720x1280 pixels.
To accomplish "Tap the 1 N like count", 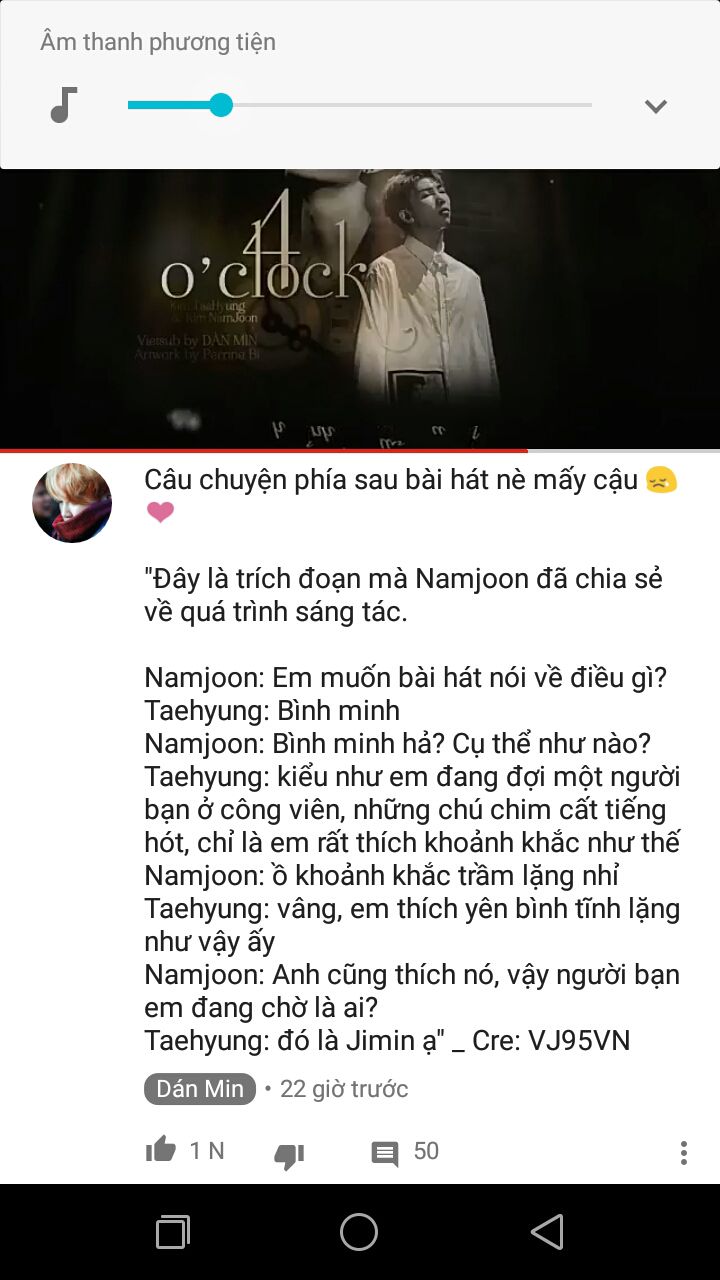I will (x=207, y=1151).
